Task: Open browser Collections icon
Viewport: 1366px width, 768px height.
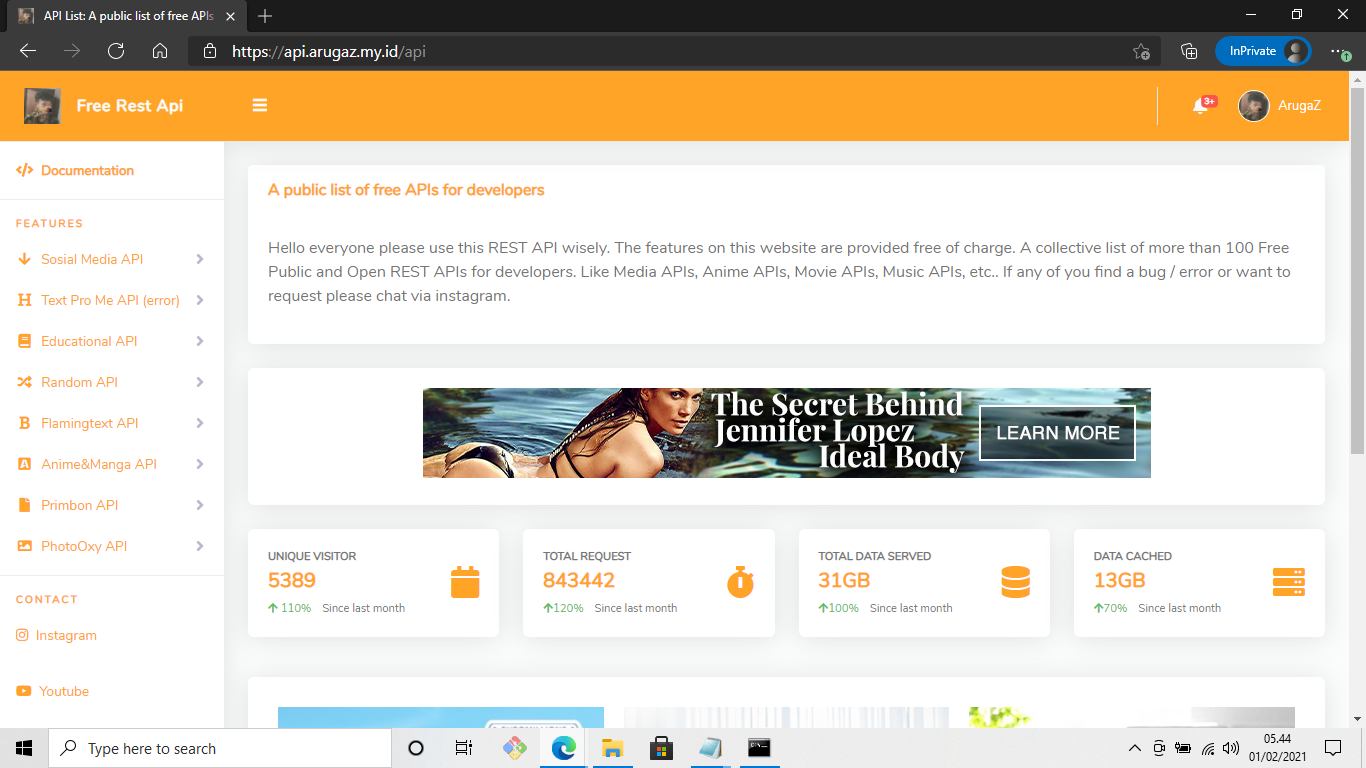Action: (1189, 51)
